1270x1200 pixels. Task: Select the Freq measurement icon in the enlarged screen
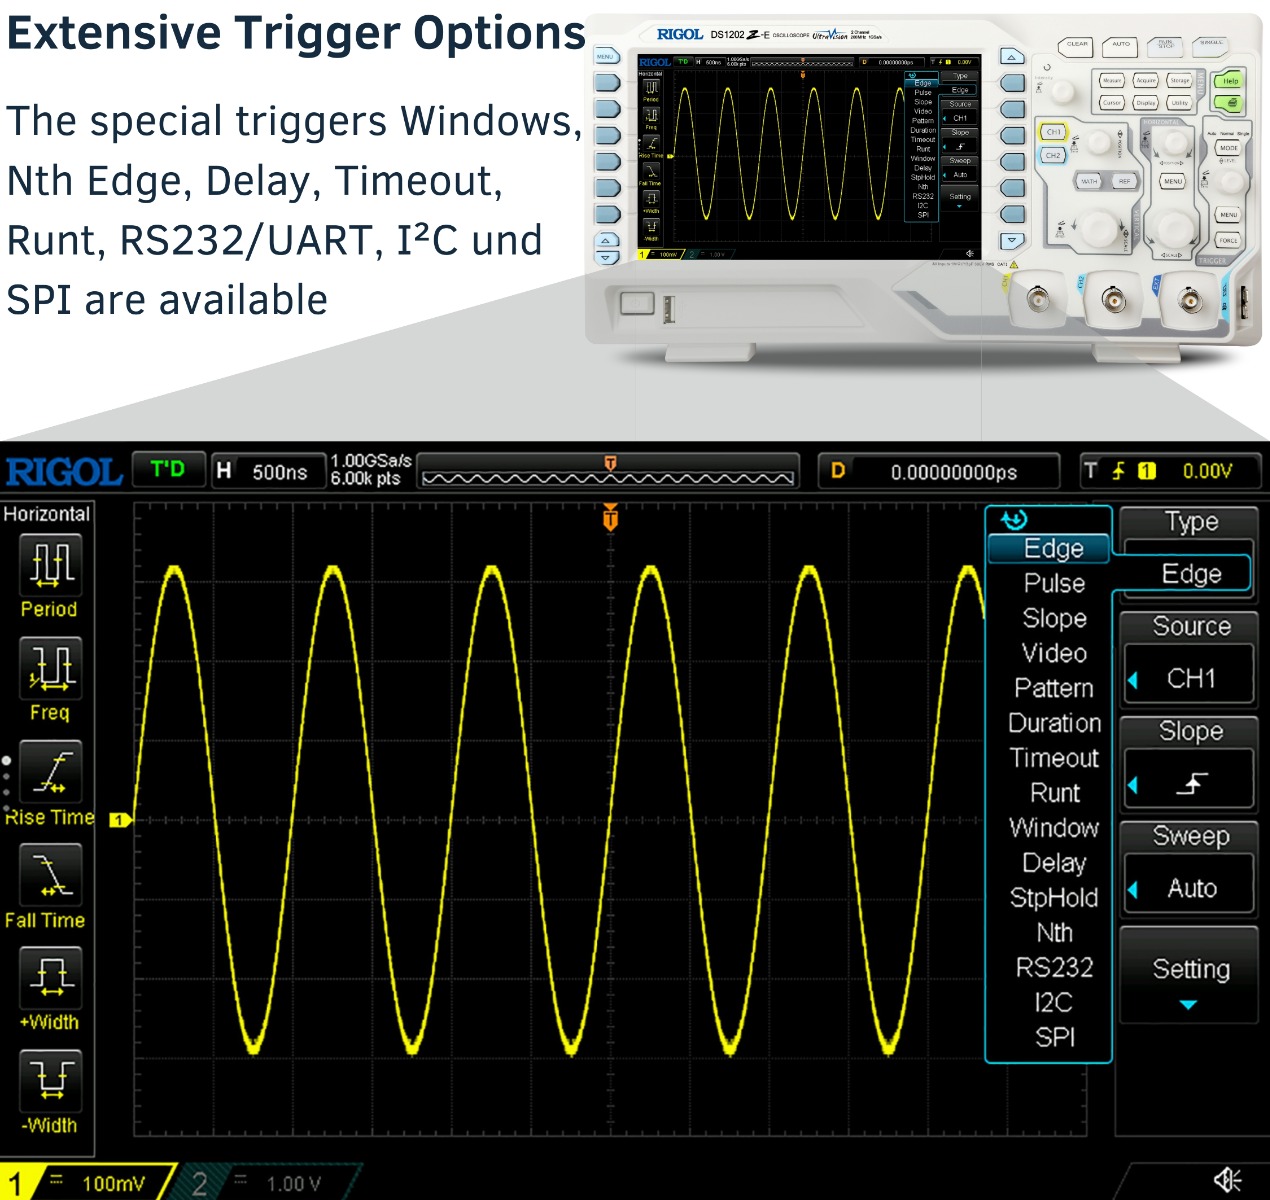pyautogui.click(x=51, y=667)
